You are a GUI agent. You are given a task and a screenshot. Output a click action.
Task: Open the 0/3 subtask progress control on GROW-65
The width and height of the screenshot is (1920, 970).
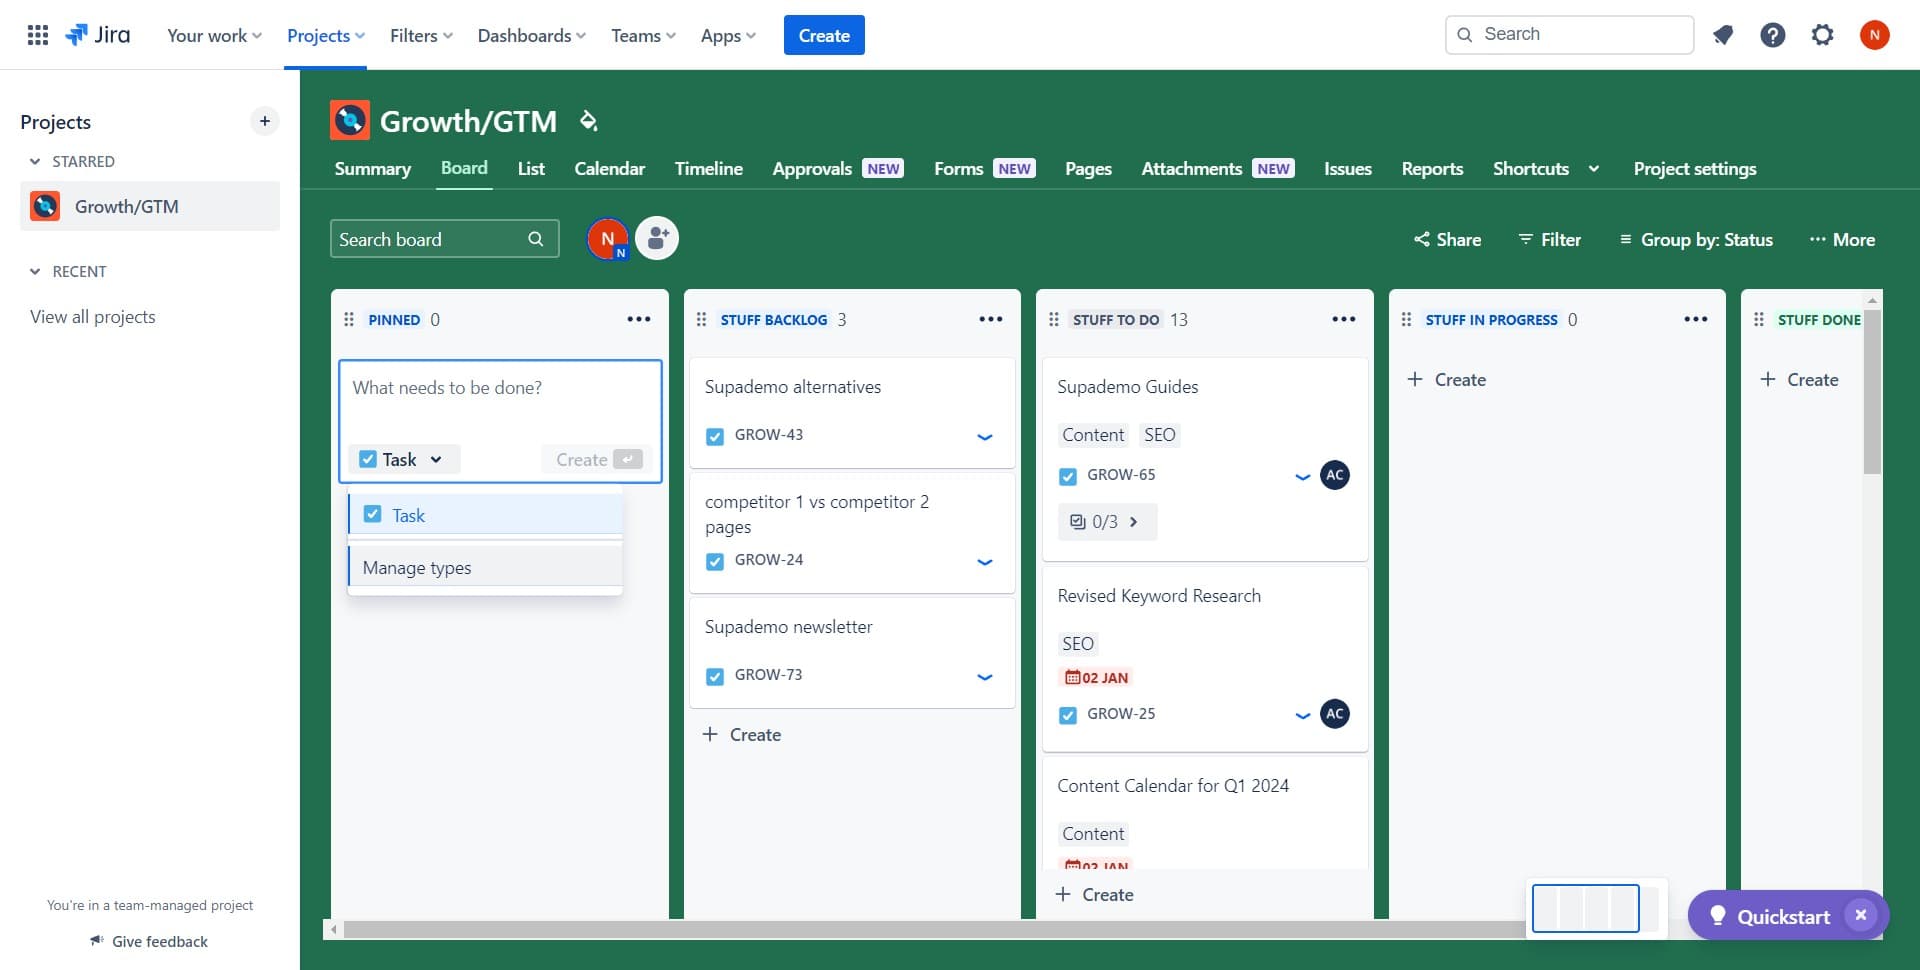pyautogui.click(x=1106, y=521)
